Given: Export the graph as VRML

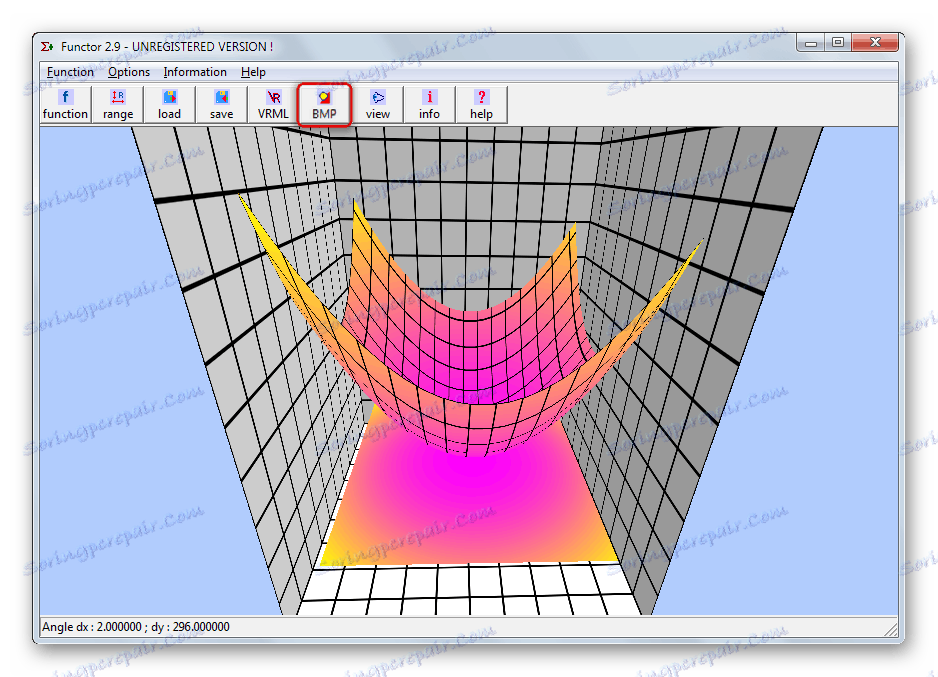Looking at the screenshot, I should (x=273, y=105).
